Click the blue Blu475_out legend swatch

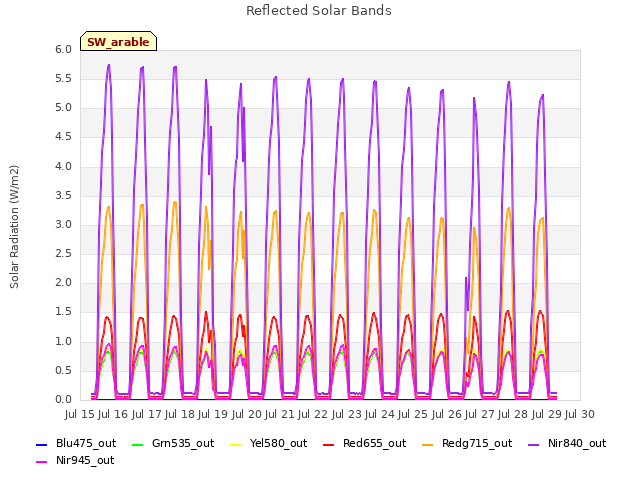pyautogui.click(x=42, y=444)
